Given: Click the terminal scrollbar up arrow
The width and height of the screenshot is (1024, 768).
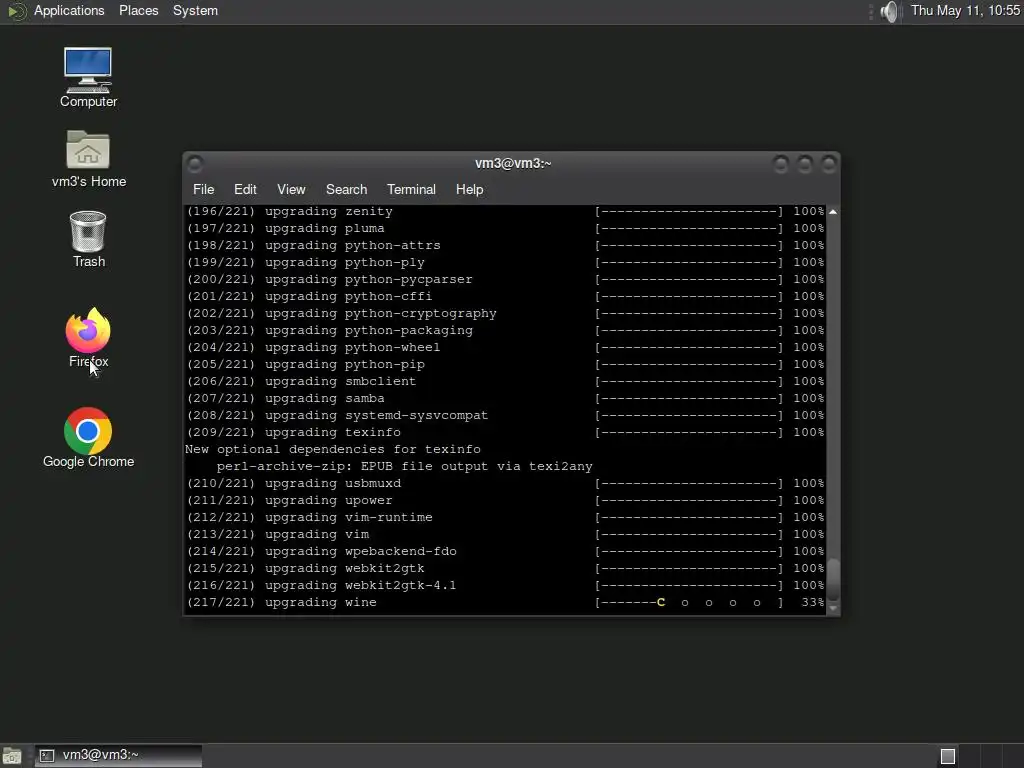Looking at the screenshot, I should coord(833,212).
